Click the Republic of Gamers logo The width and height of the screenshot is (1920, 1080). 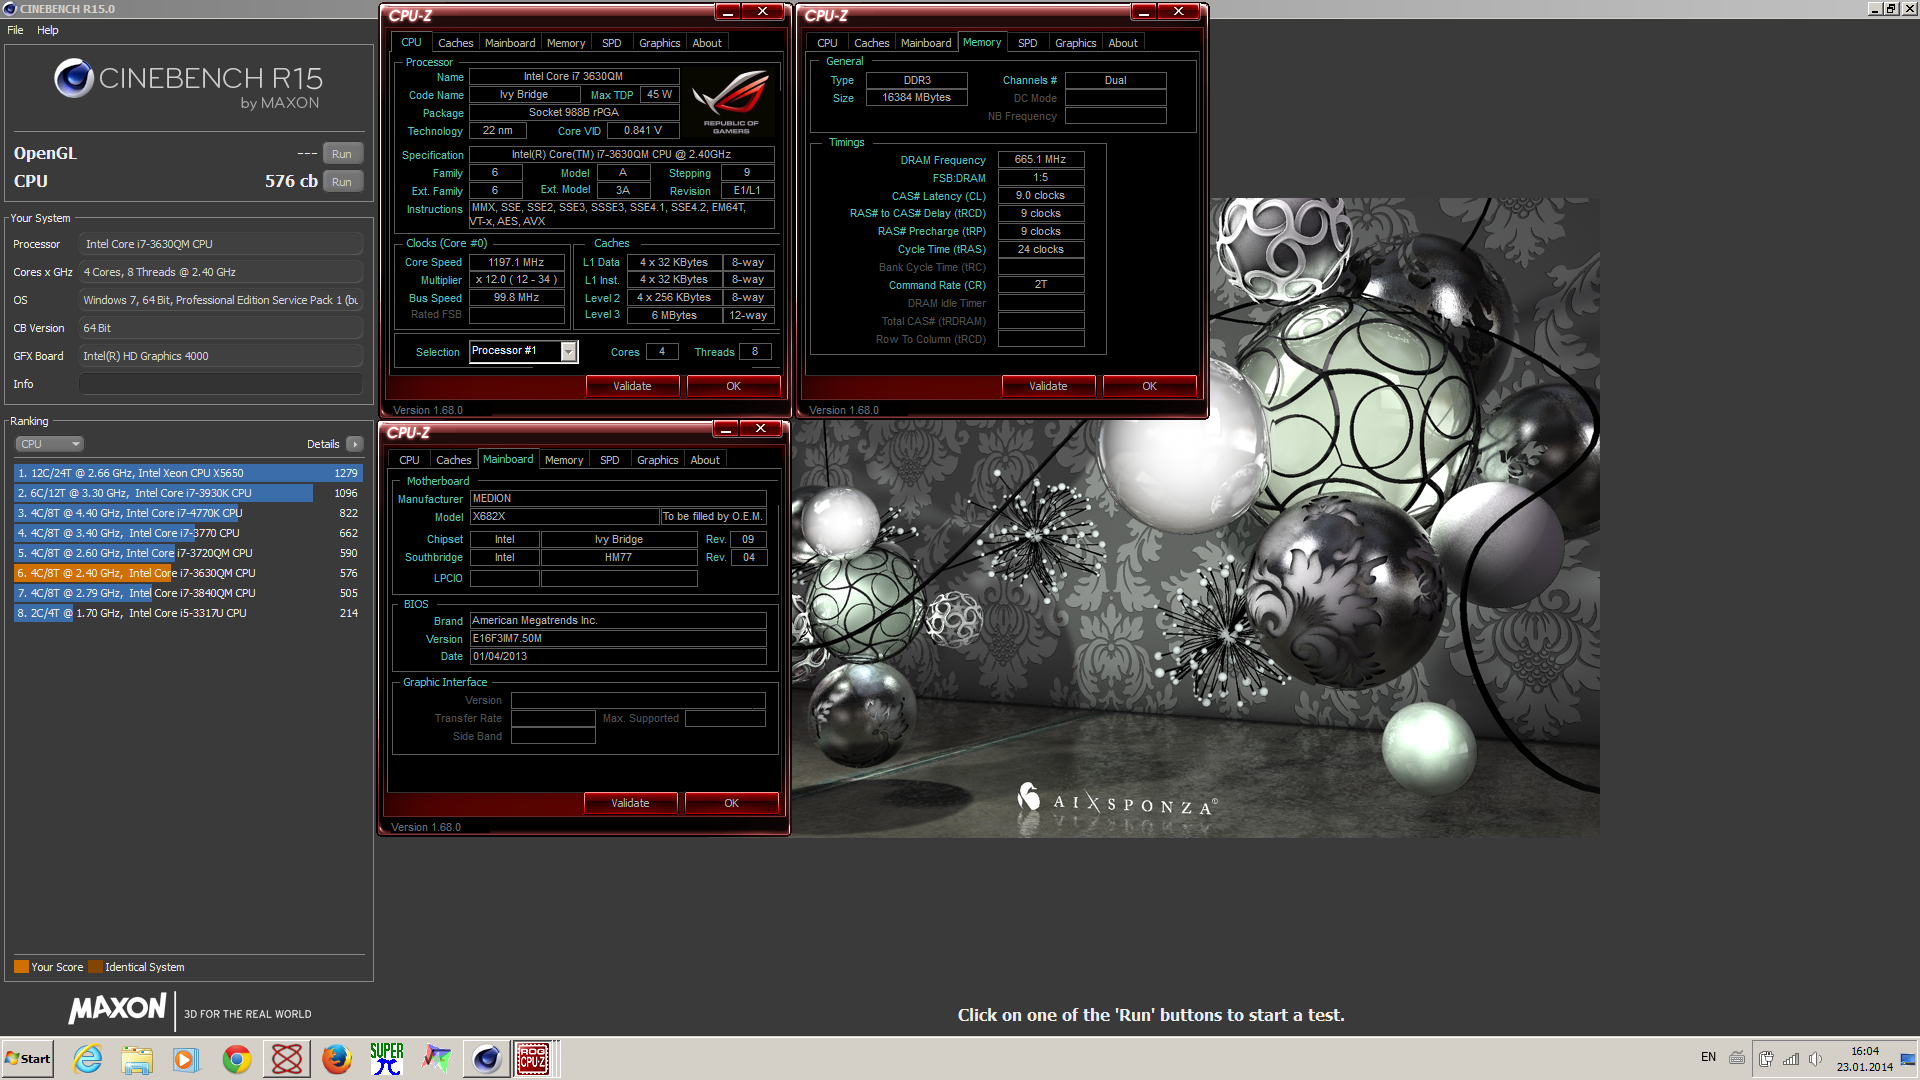731,101
